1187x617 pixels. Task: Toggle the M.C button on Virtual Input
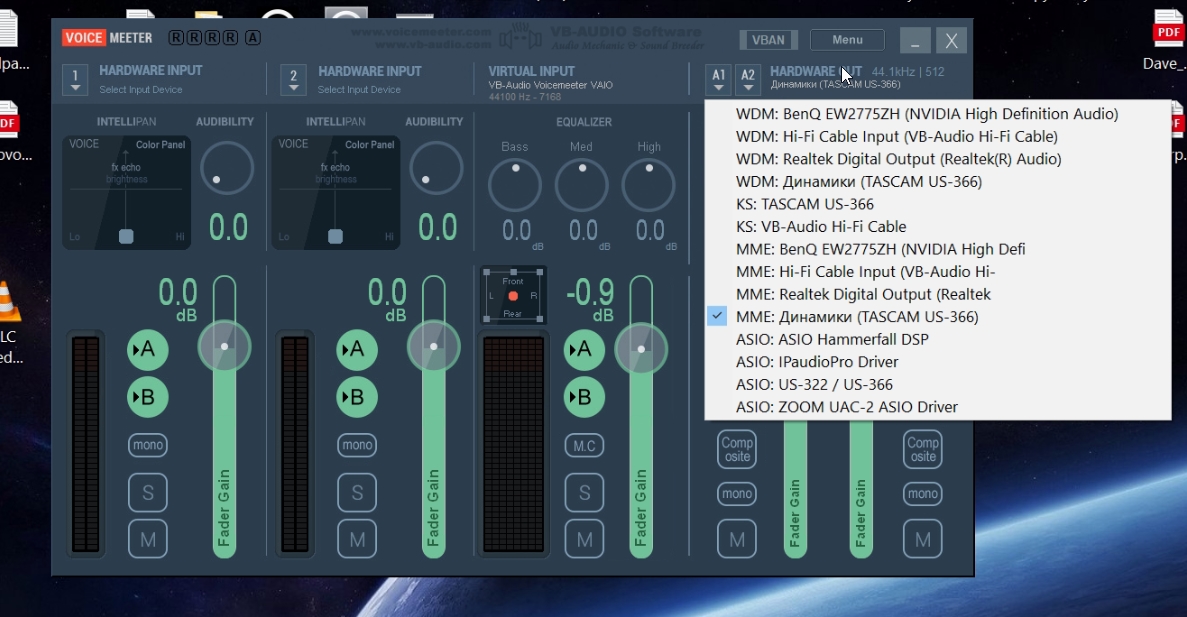point(584,445)
